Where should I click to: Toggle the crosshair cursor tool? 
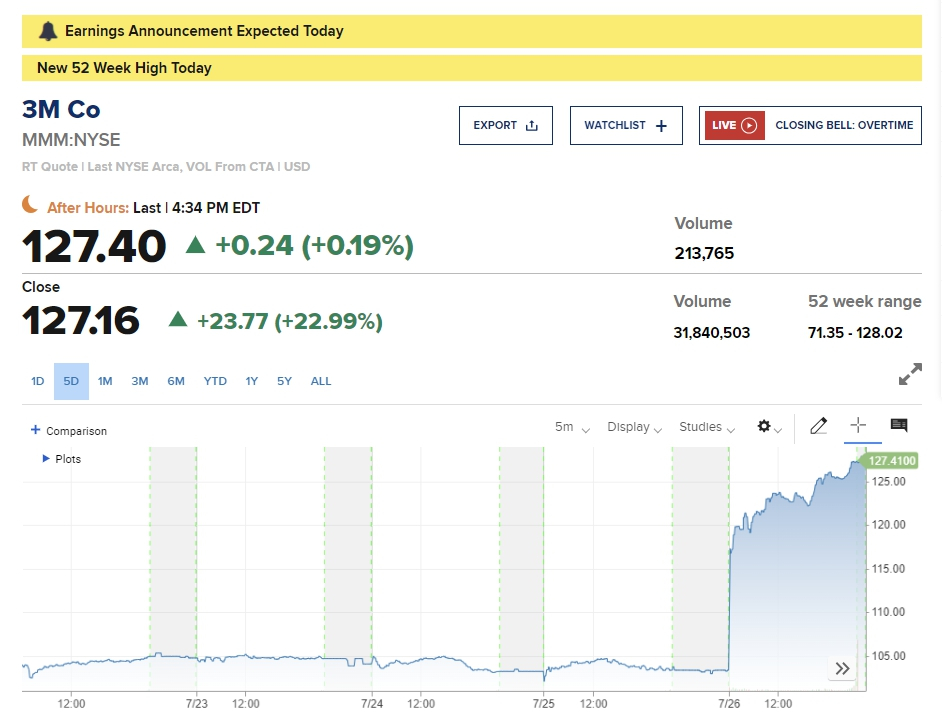coord(857,426)
